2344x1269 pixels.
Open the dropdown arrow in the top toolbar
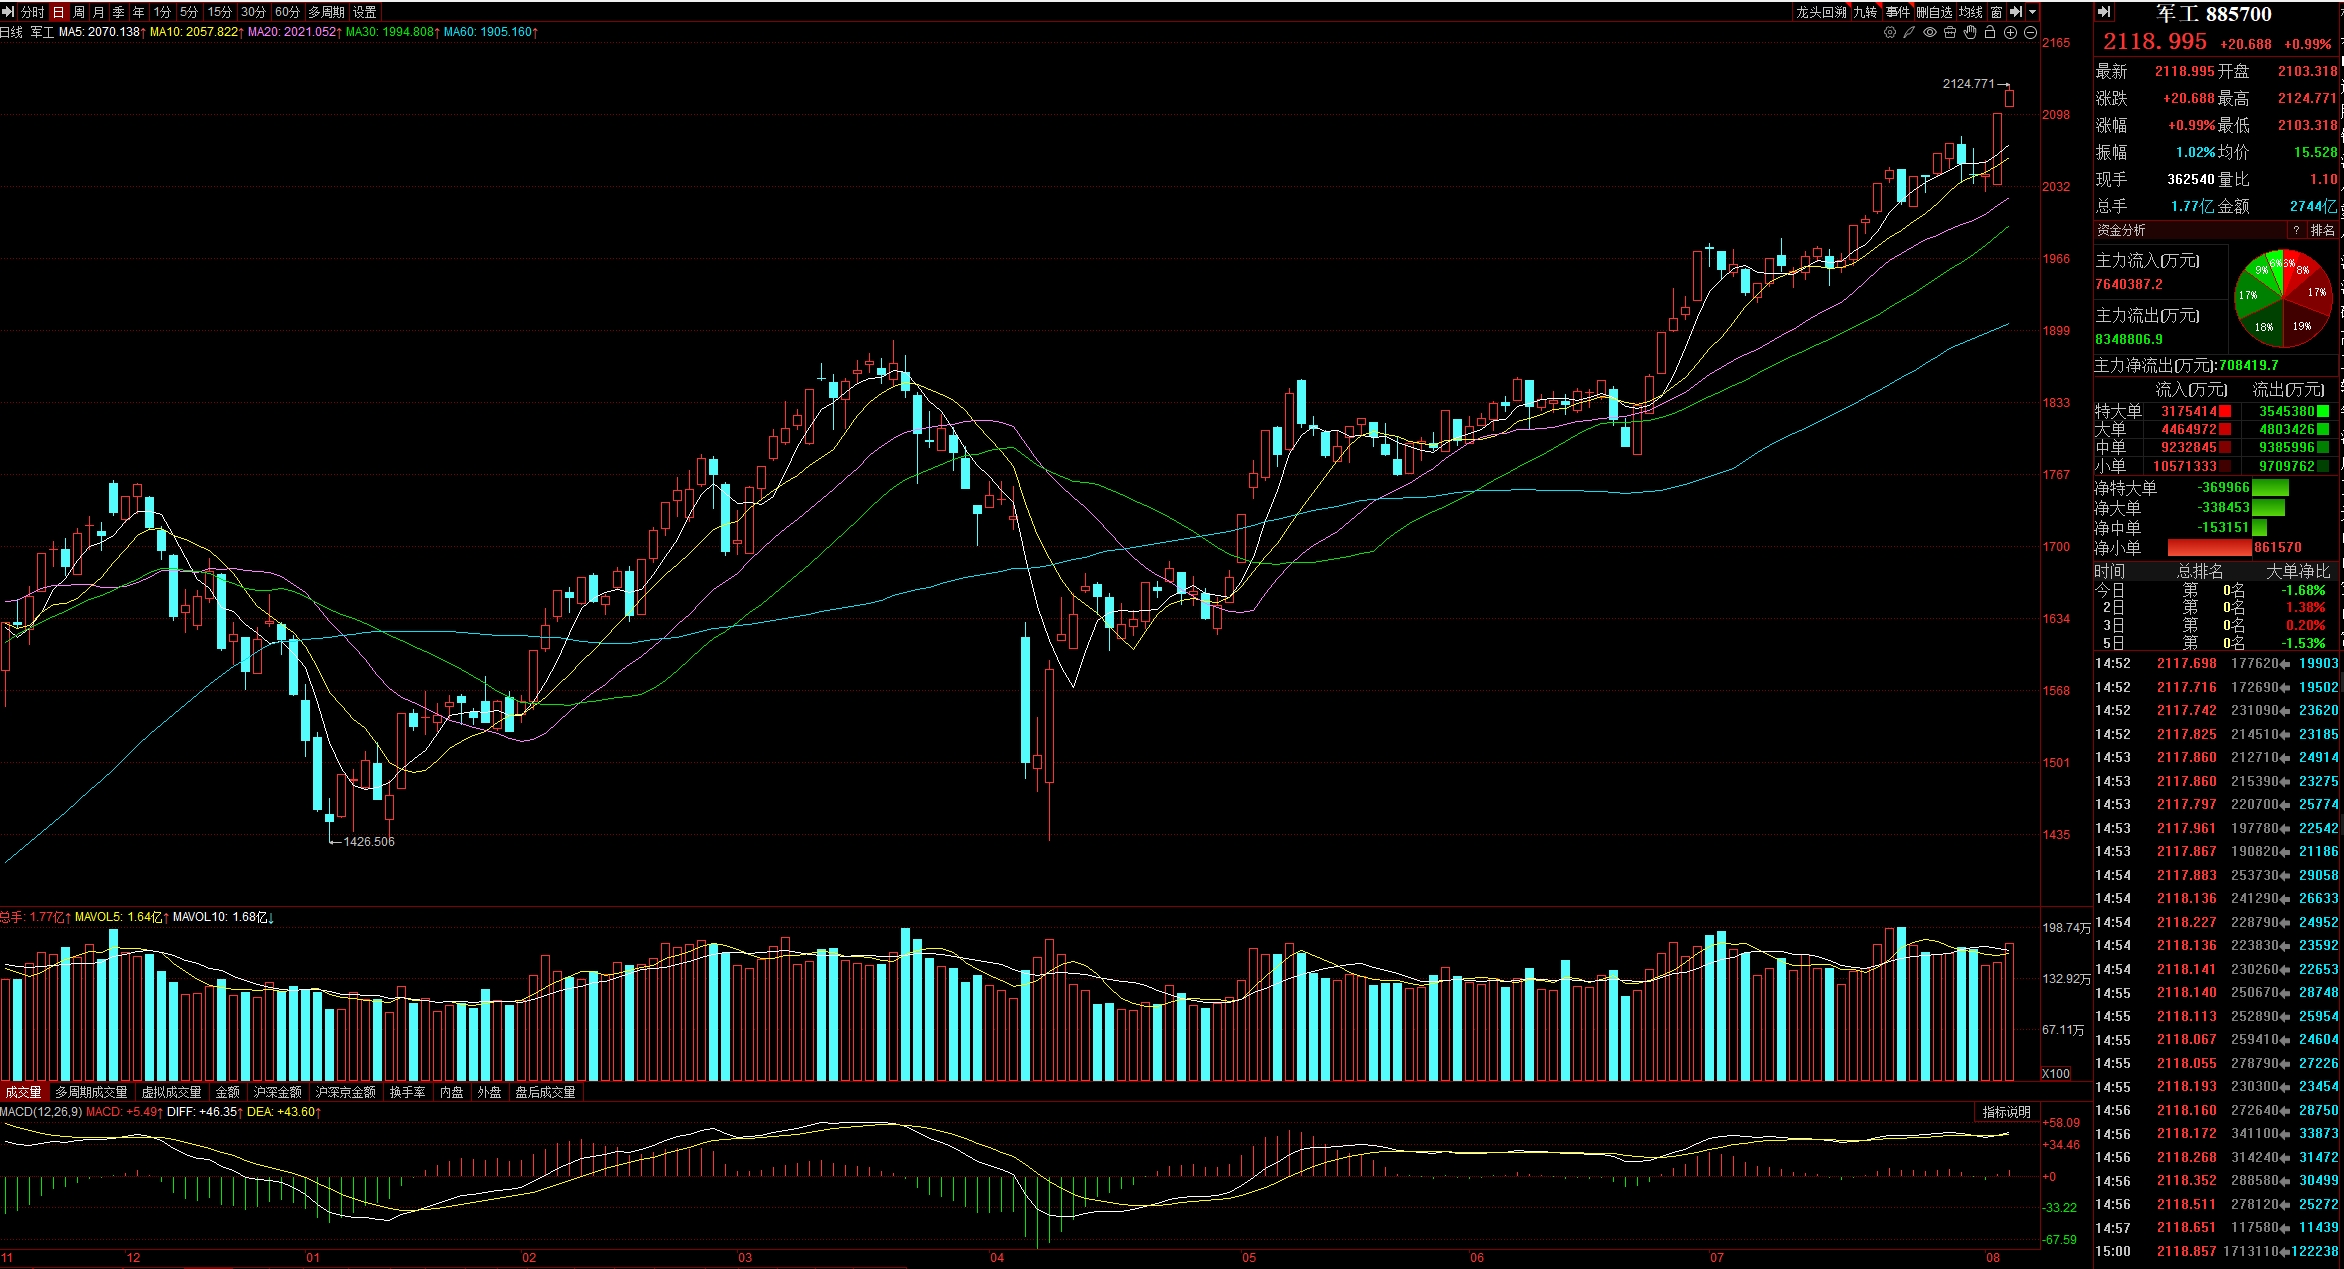pos(2033,12)
